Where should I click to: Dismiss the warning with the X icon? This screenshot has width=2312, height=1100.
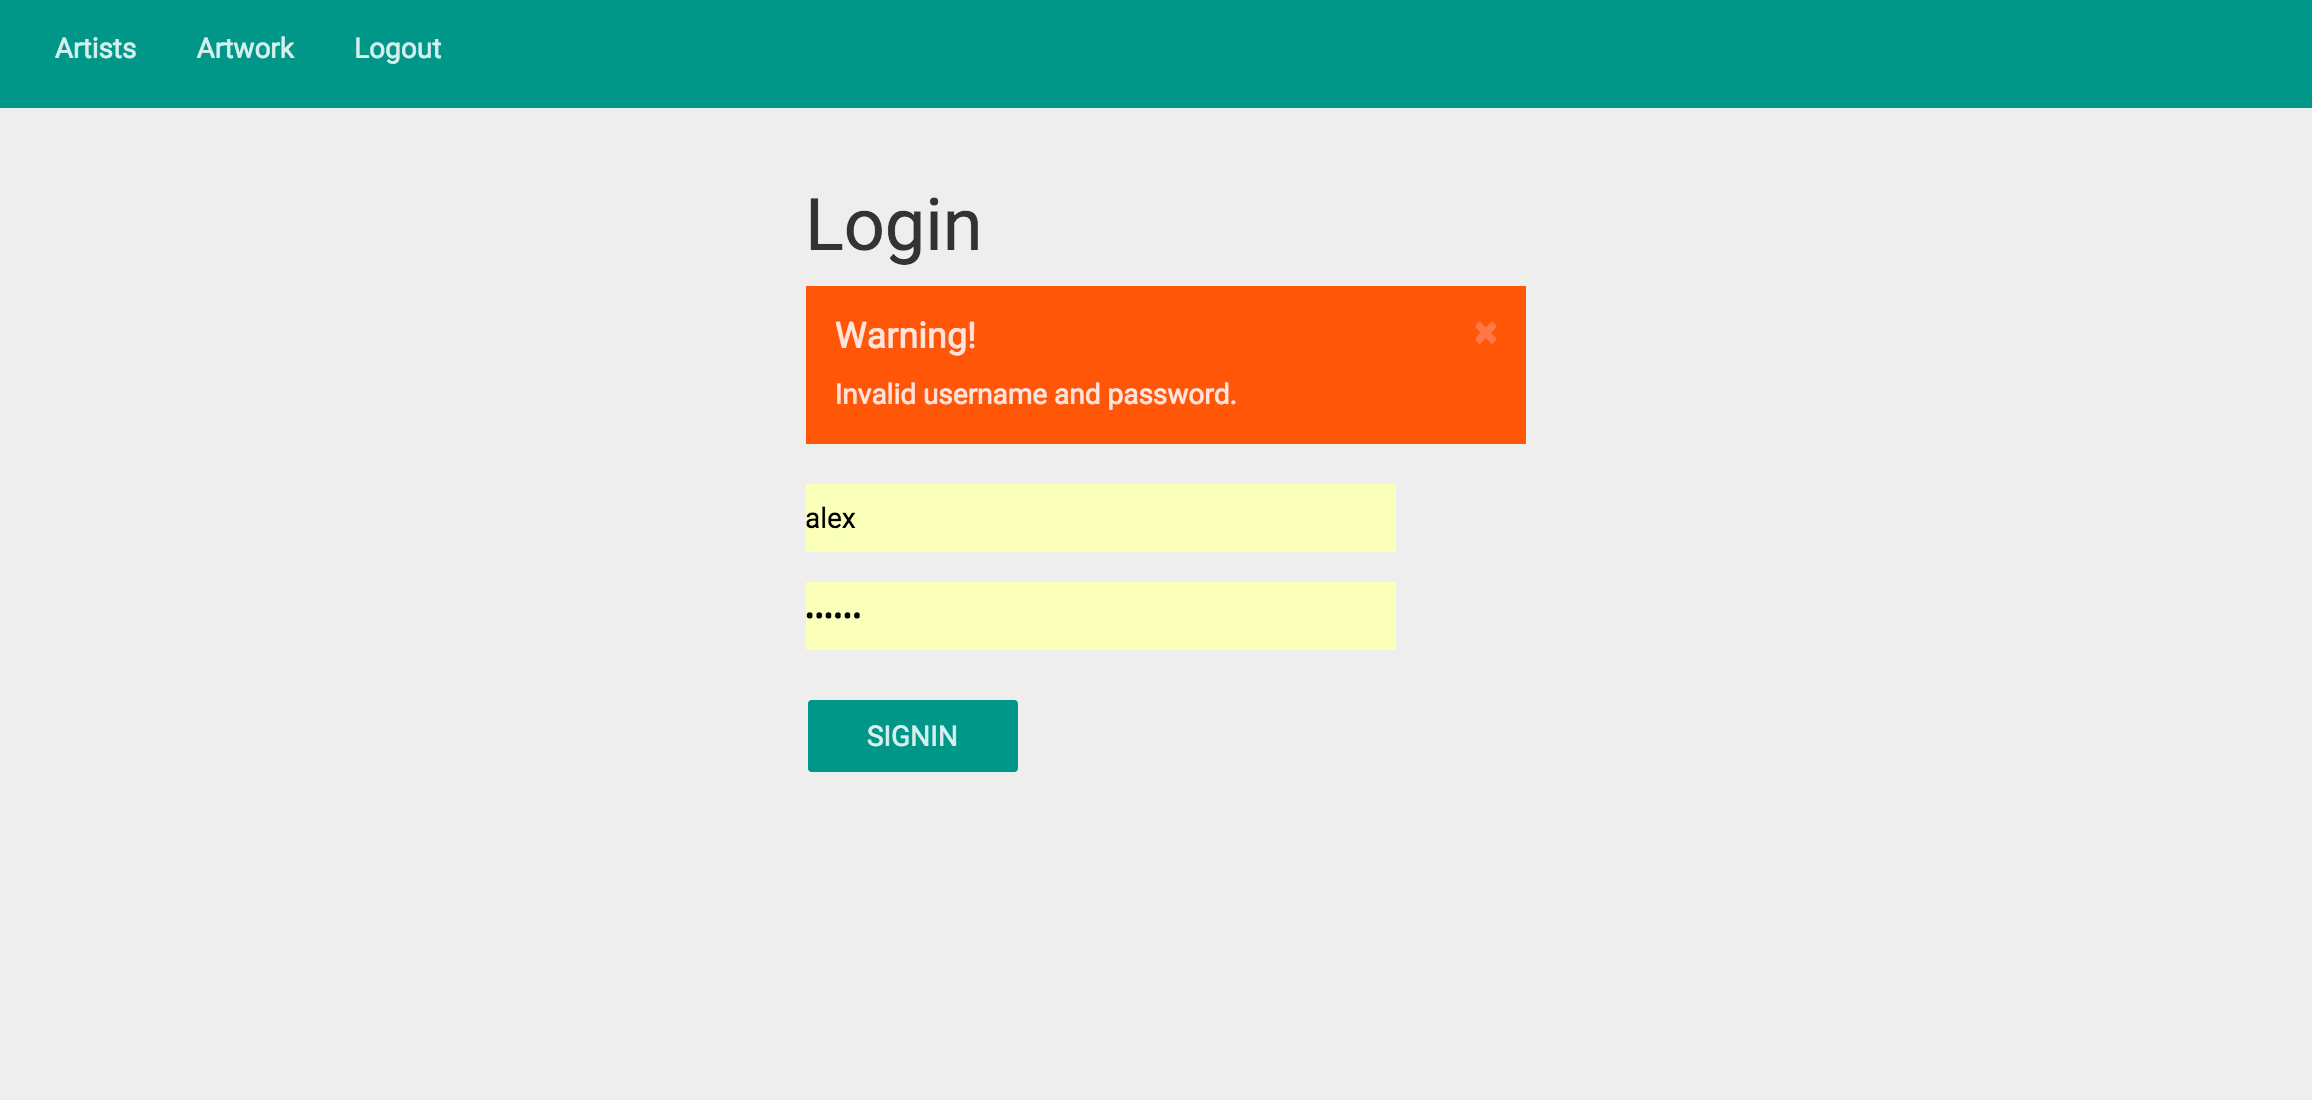tap(1485, 333)
